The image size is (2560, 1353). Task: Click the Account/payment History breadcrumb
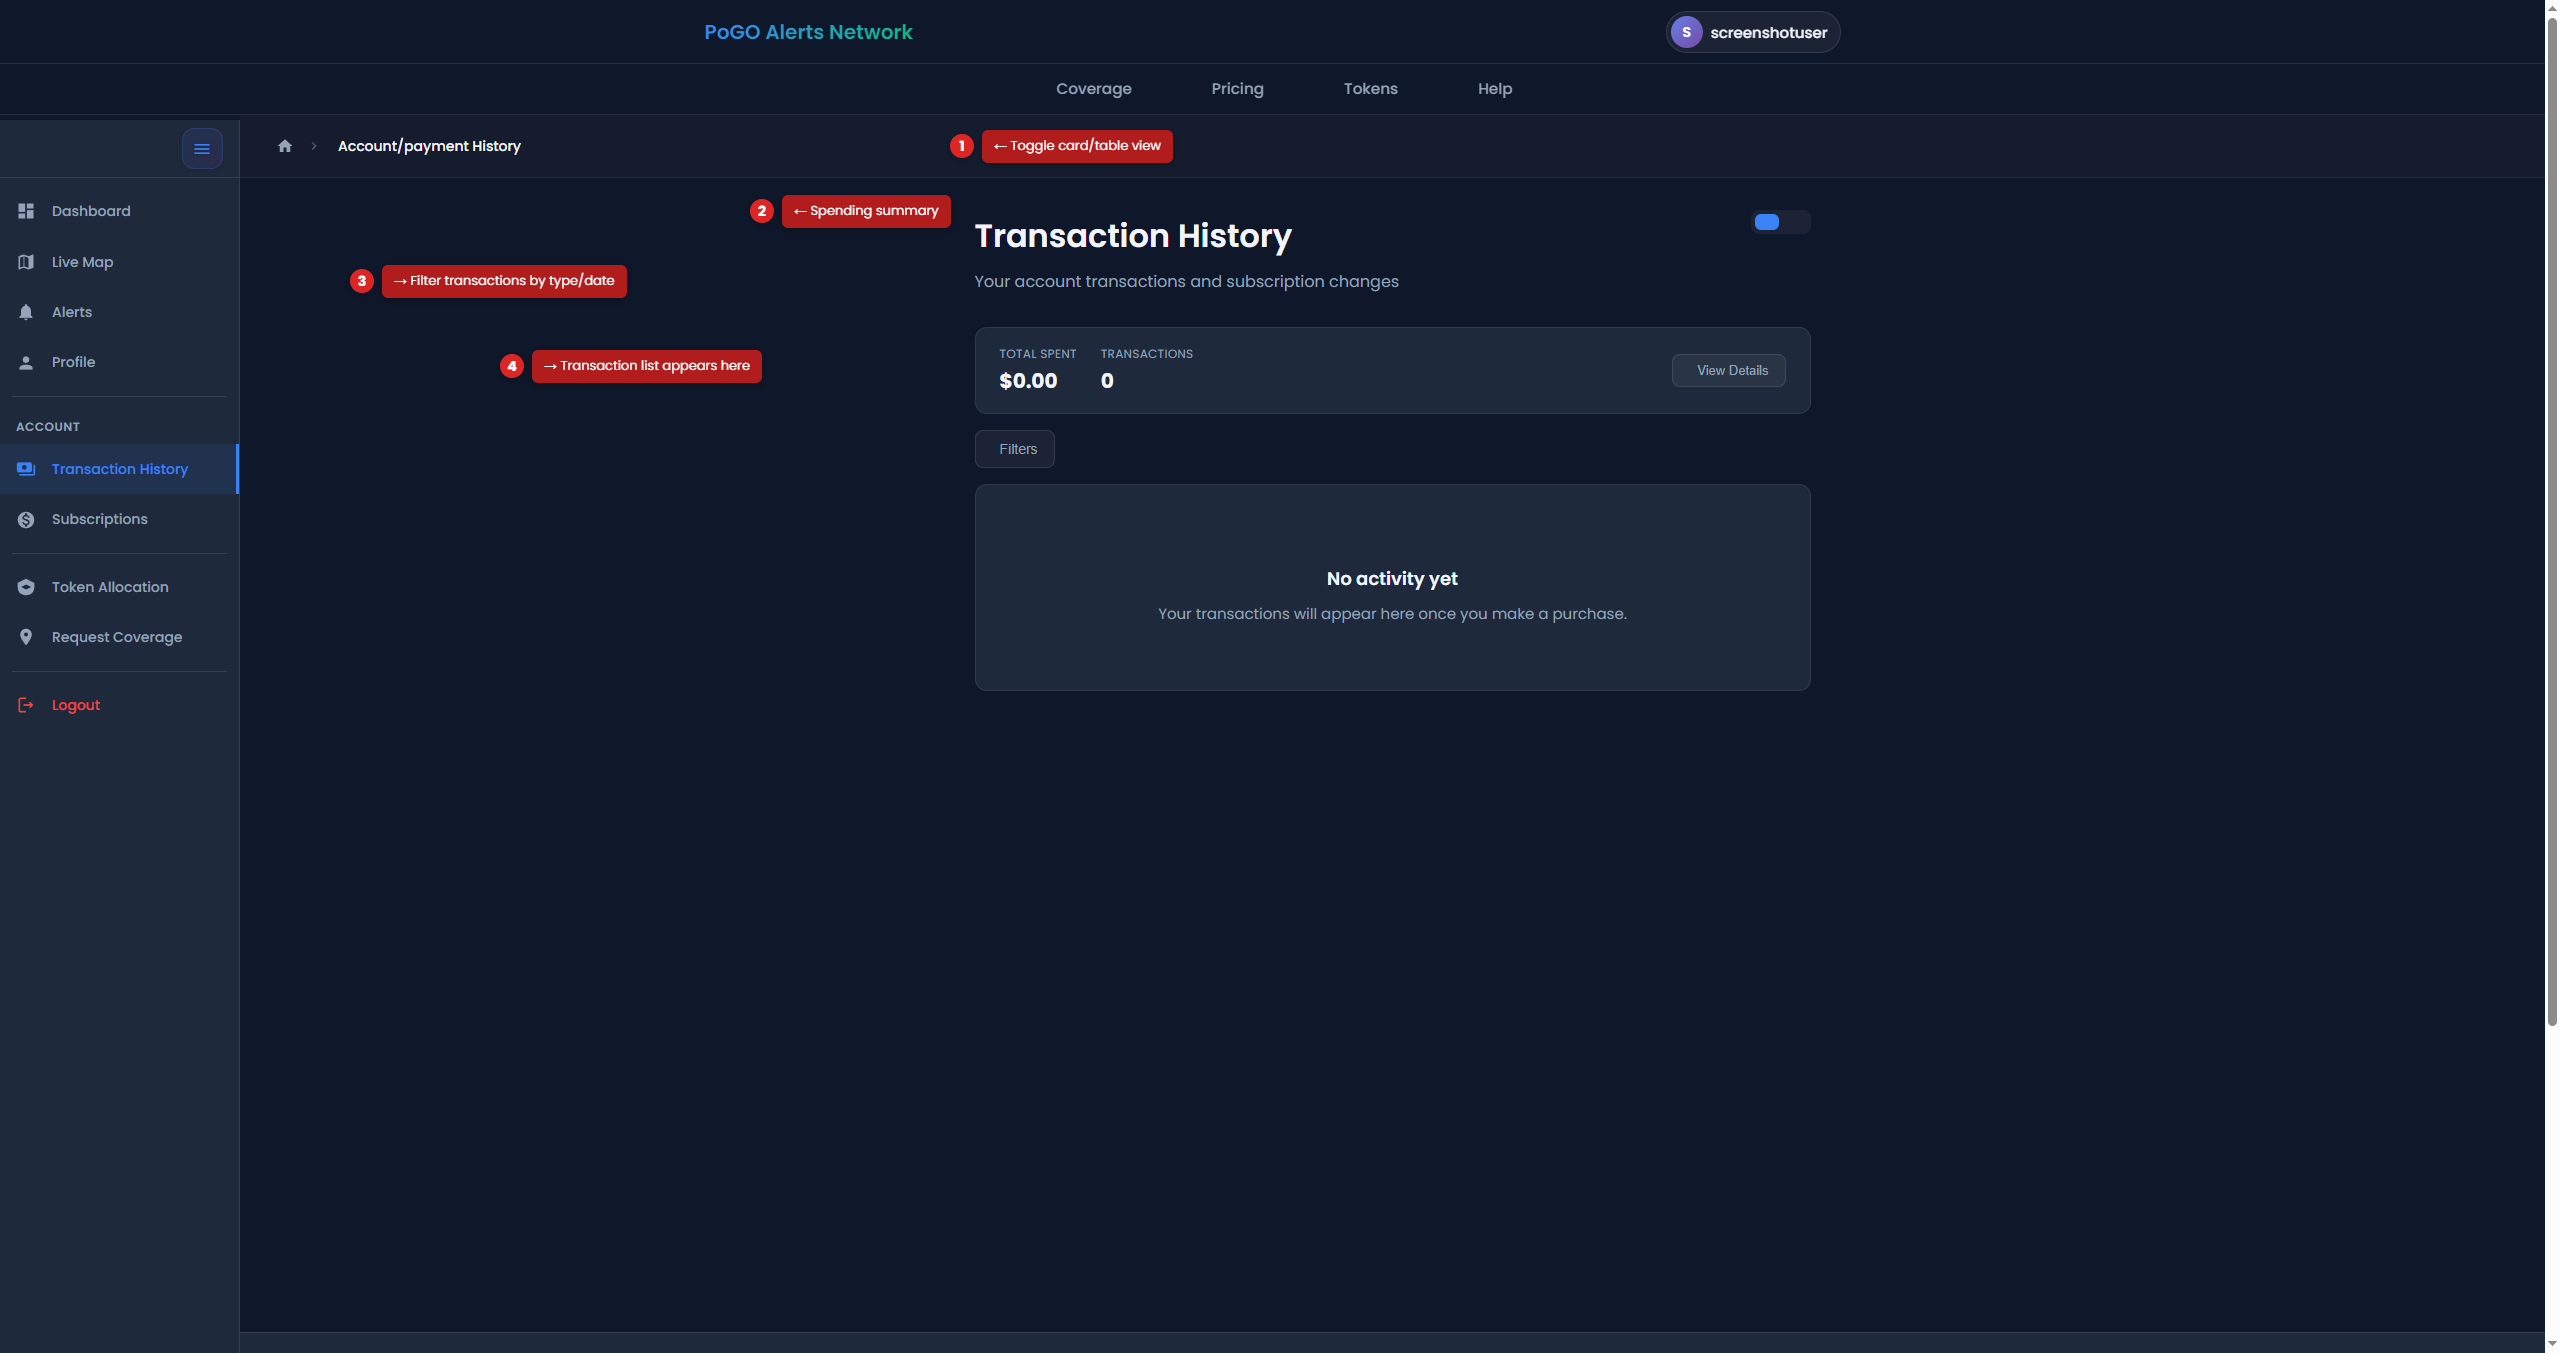point(429,146)
